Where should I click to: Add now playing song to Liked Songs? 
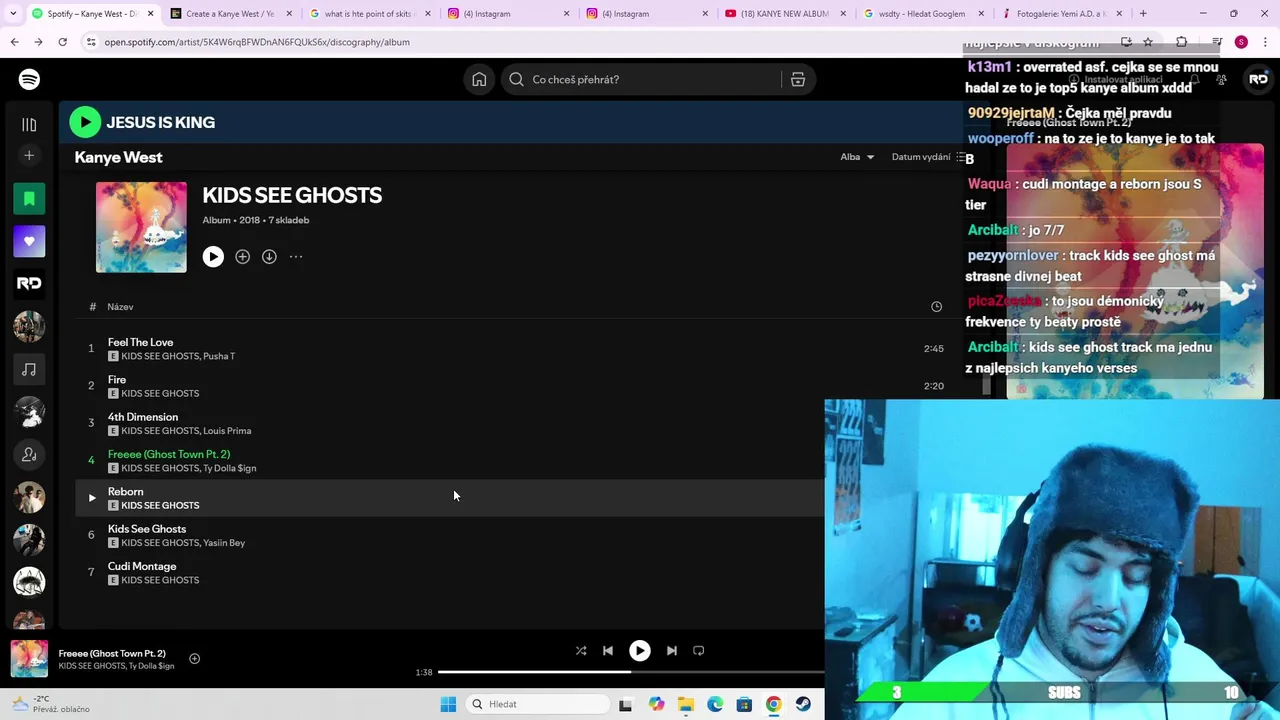tap(195, 658)
